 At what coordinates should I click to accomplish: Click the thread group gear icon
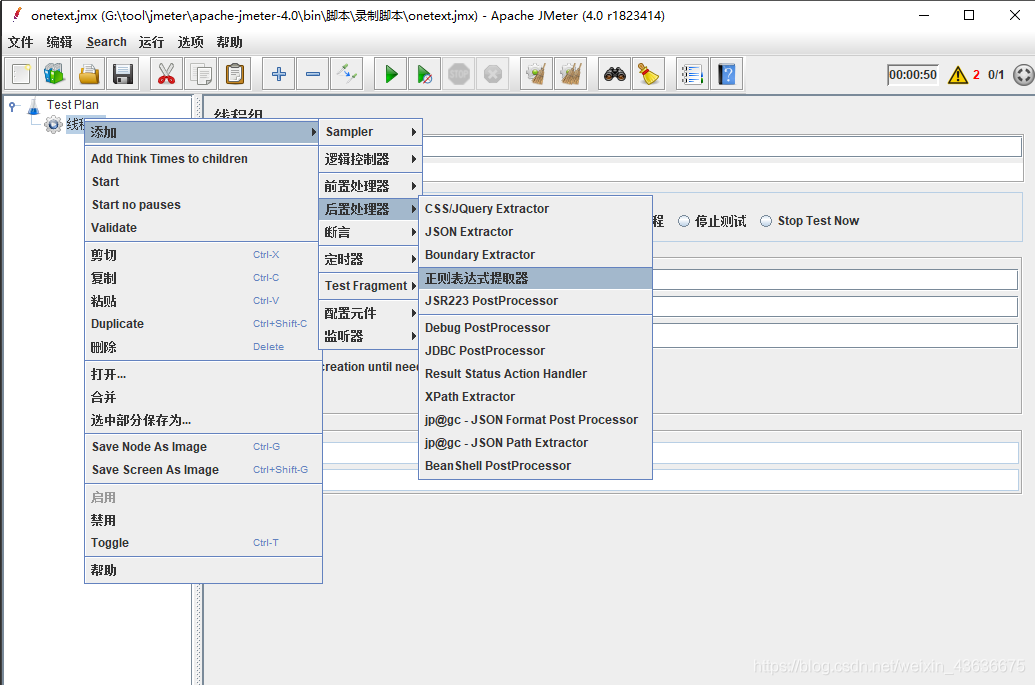pyautogui.click(x=53, y=124)
